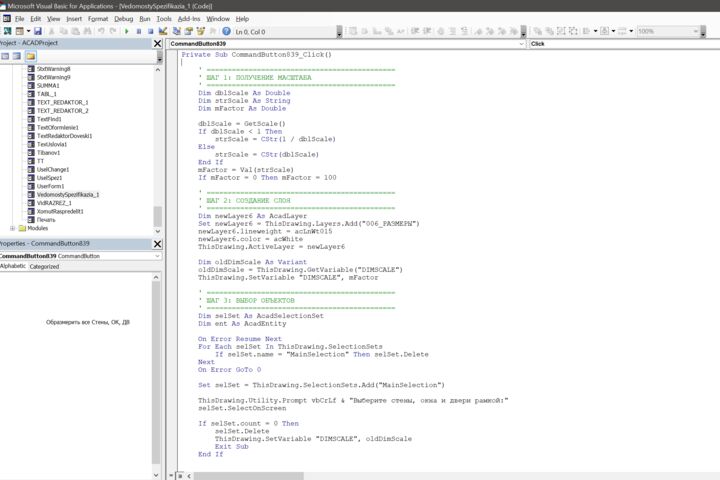Click the Paste toolbar icon
Viewport: 720px width, 480px height.
click(x=75, y=31)
